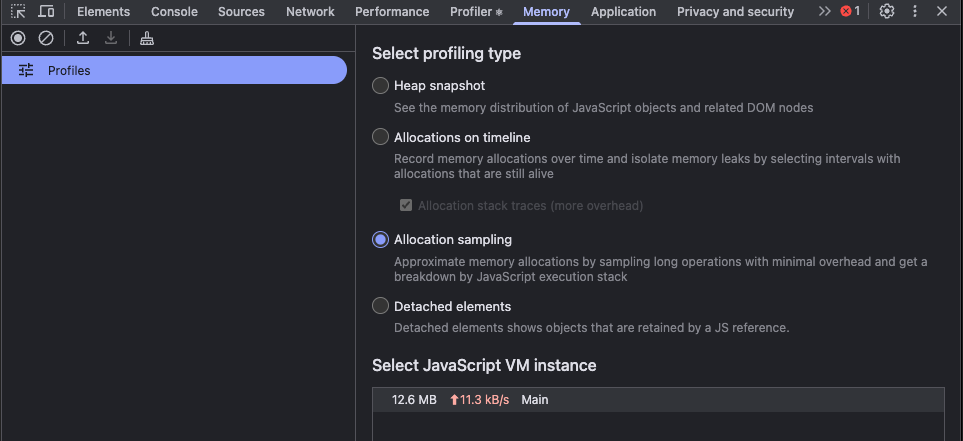This screenshot has width=963, height=441.
Task: Select Profiles in the sidebar
Action: [174, 70]
